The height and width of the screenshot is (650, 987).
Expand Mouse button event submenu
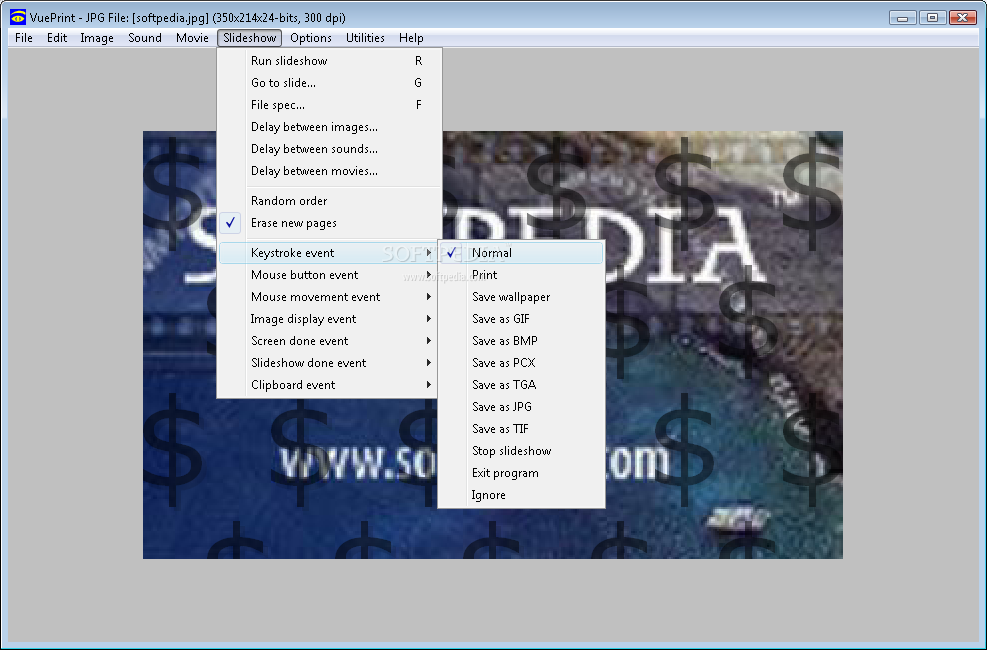[329, 275]
